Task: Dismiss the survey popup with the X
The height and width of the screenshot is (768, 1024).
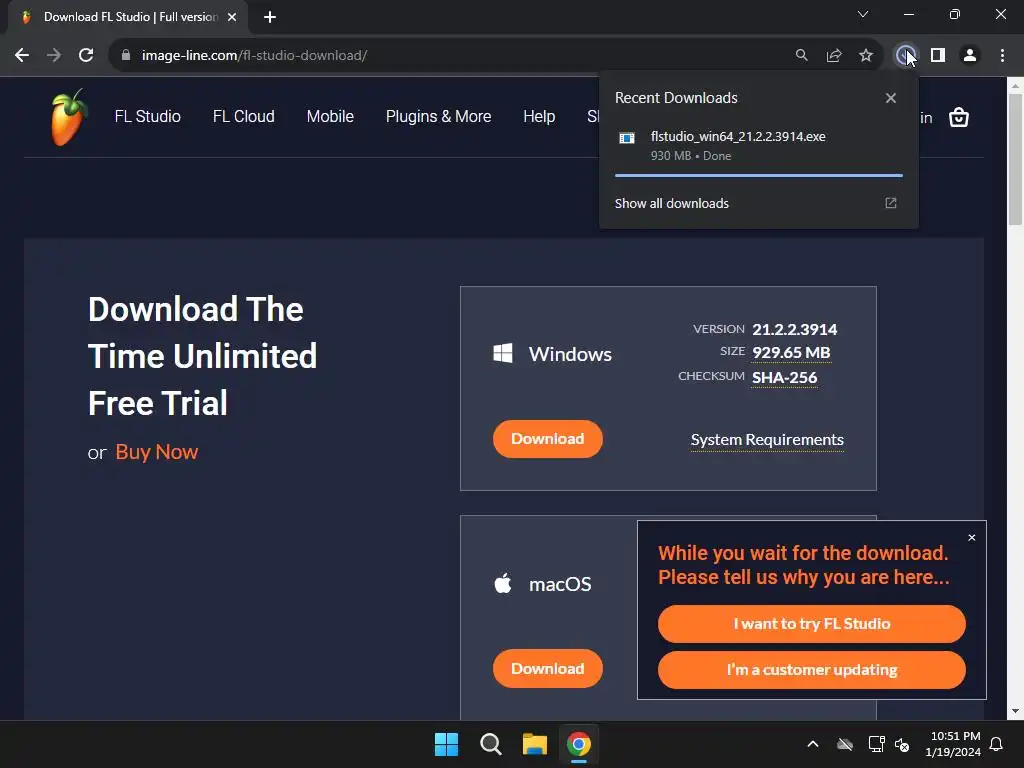Action: 972,537
